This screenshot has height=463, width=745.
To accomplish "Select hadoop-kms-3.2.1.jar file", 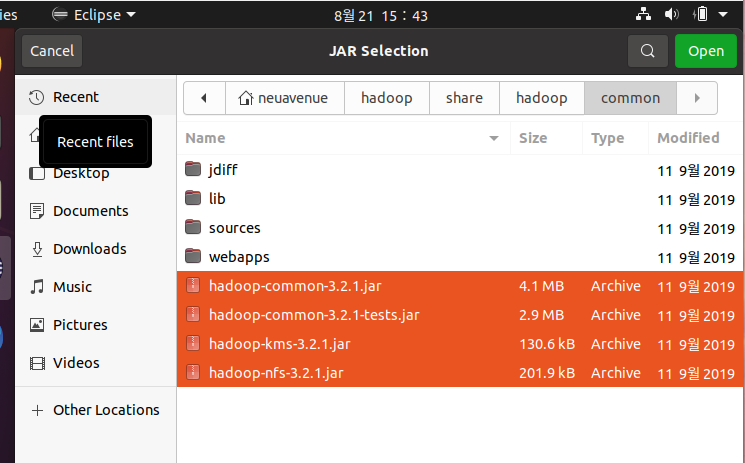I will 460,344.
